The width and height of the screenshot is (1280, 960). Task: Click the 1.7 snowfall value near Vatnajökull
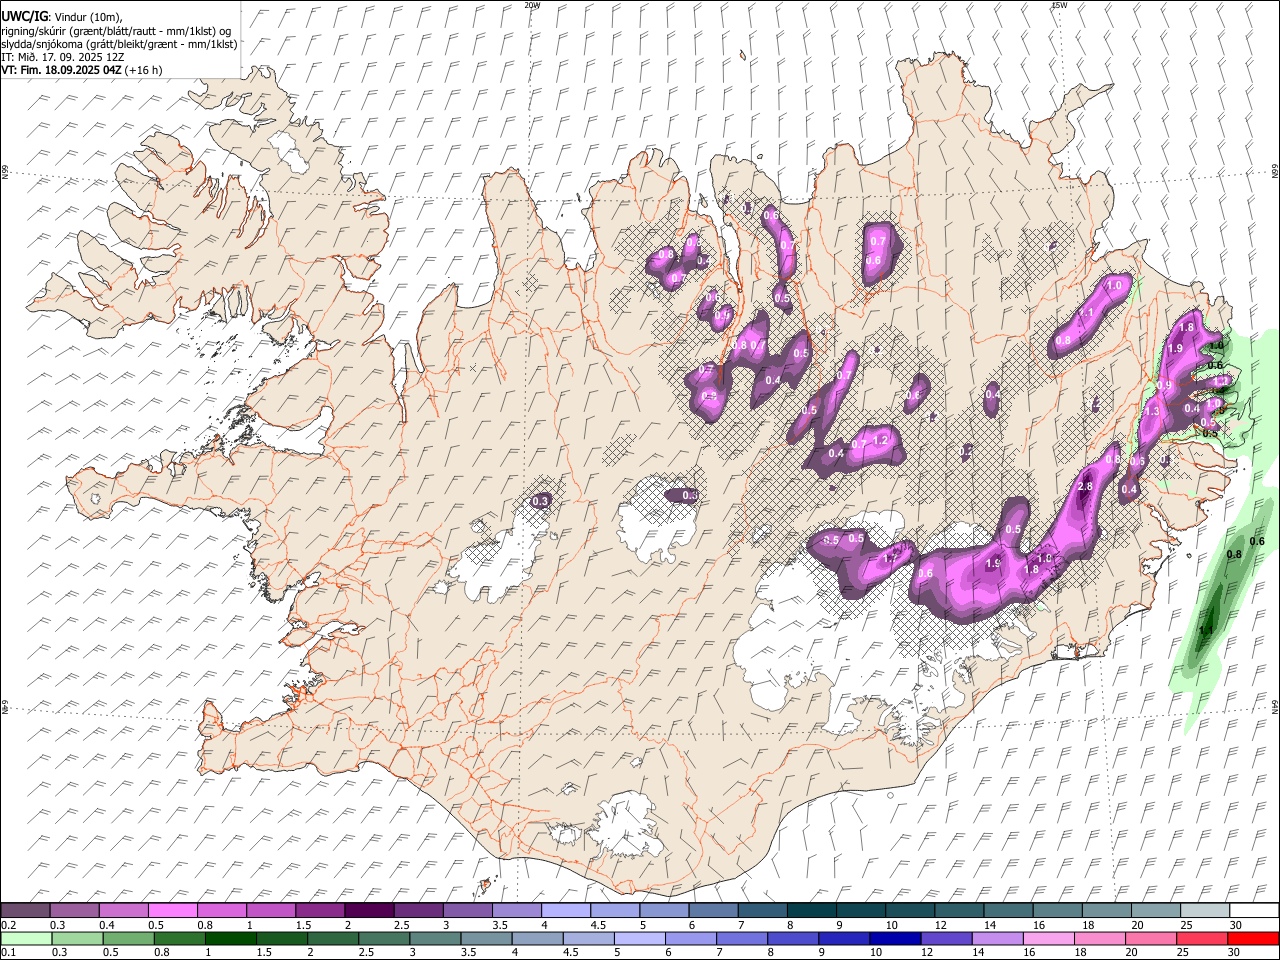(x=889, y=558)
